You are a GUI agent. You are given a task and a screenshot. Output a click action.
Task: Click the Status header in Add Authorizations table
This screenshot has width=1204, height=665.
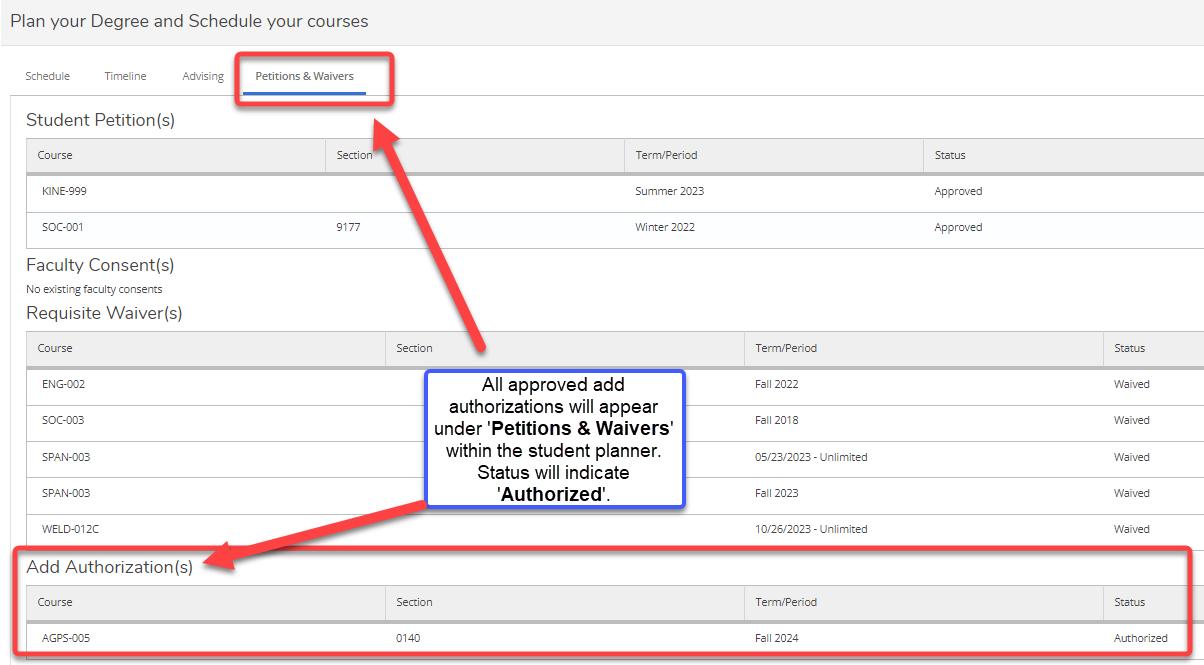click(x=1130, y=602)
